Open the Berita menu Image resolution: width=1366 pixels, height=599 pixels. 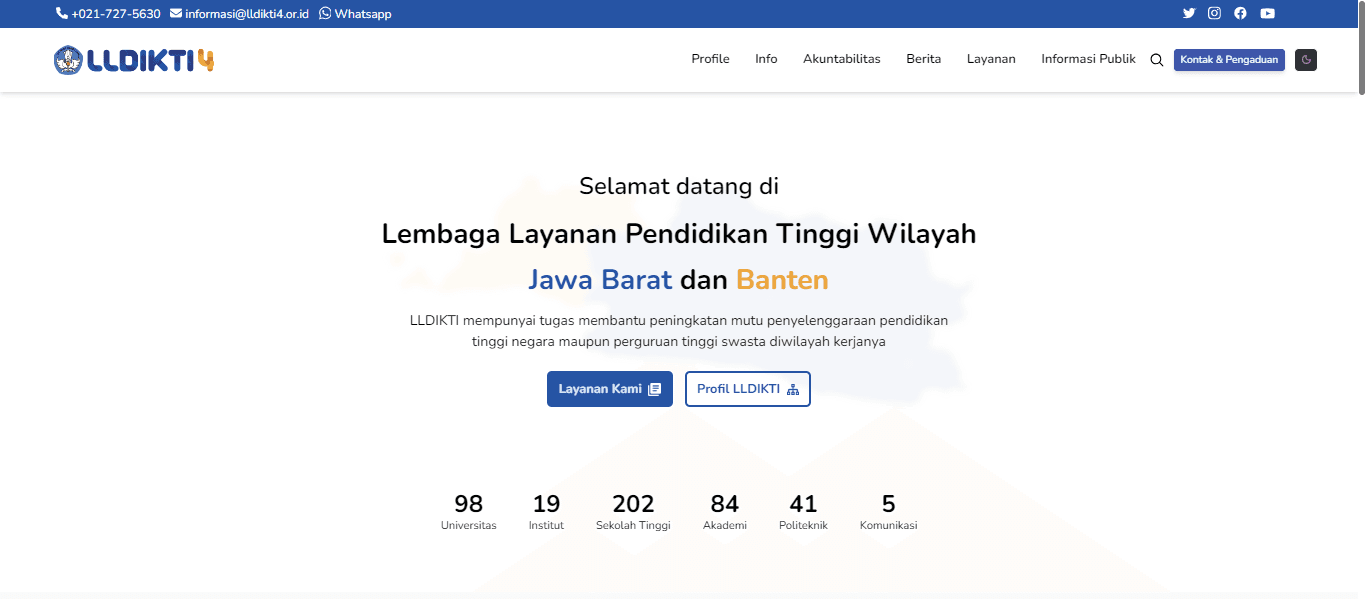click(924, 59)
